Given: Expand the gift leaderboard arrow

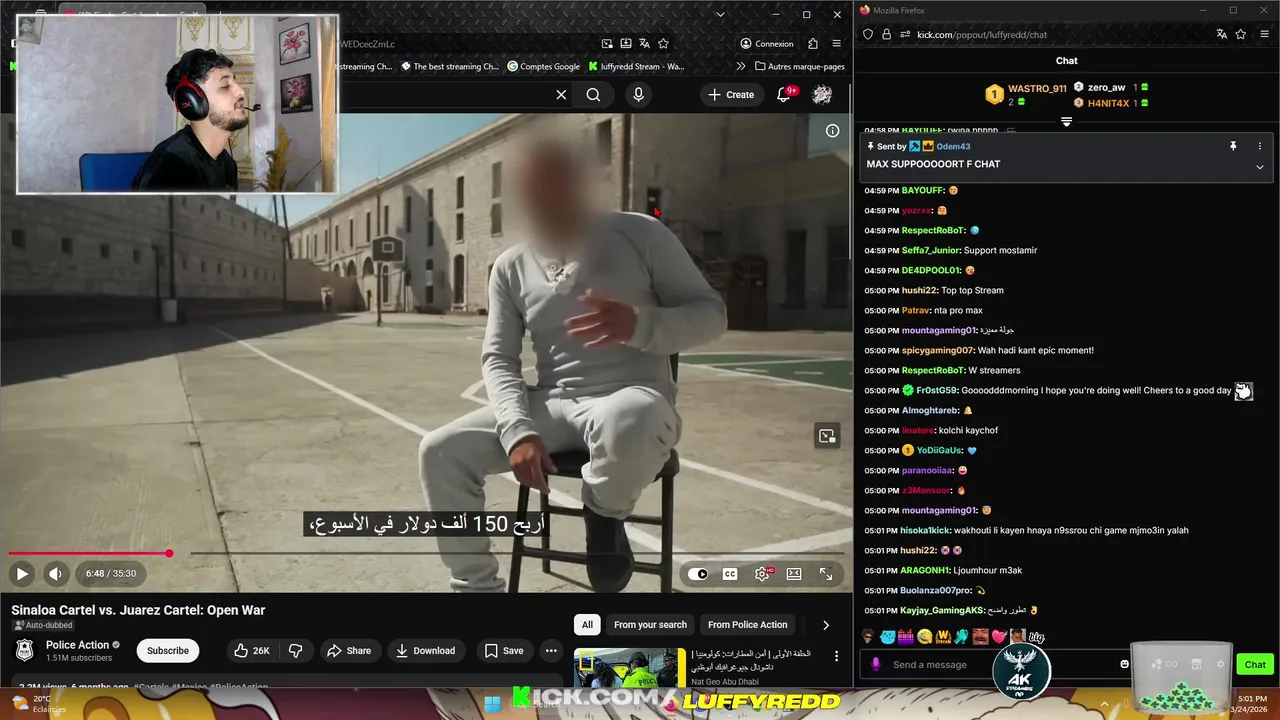Looking at the screenshot, I should click(x=1066, y=122).
